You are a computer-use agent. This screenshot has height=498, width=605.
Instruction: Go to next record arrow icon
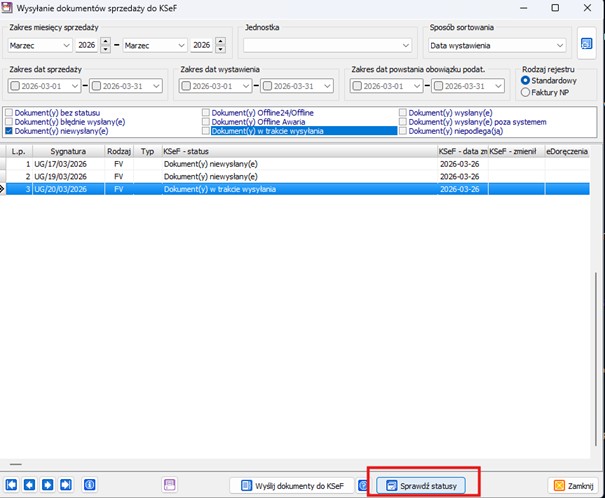click(47, 485)
